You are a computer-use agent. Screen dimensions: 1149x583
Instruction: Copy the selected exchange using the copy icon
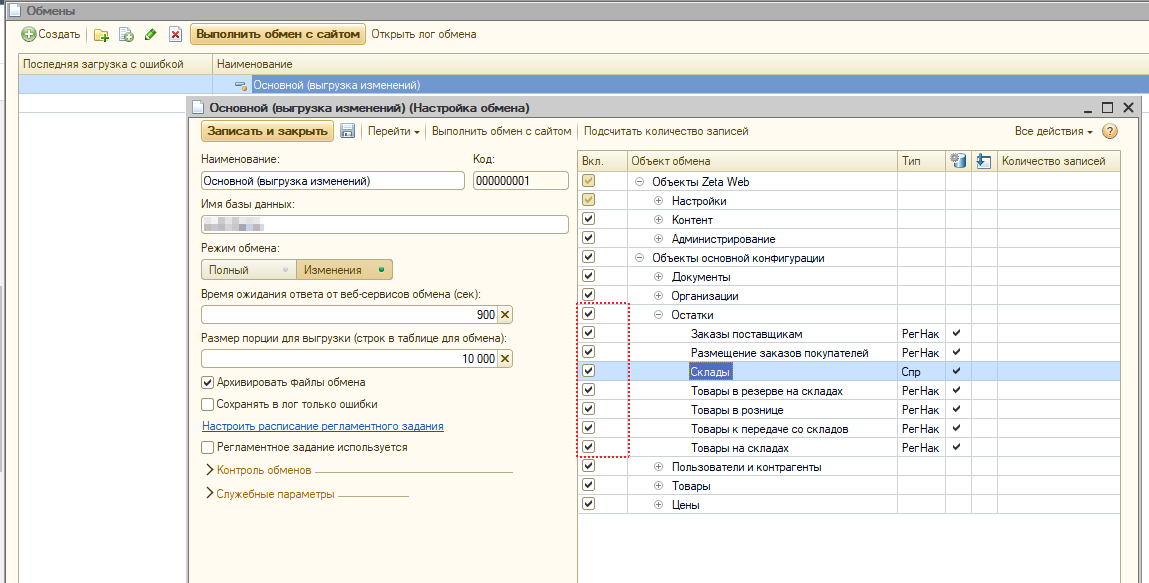tap(126, 34)
